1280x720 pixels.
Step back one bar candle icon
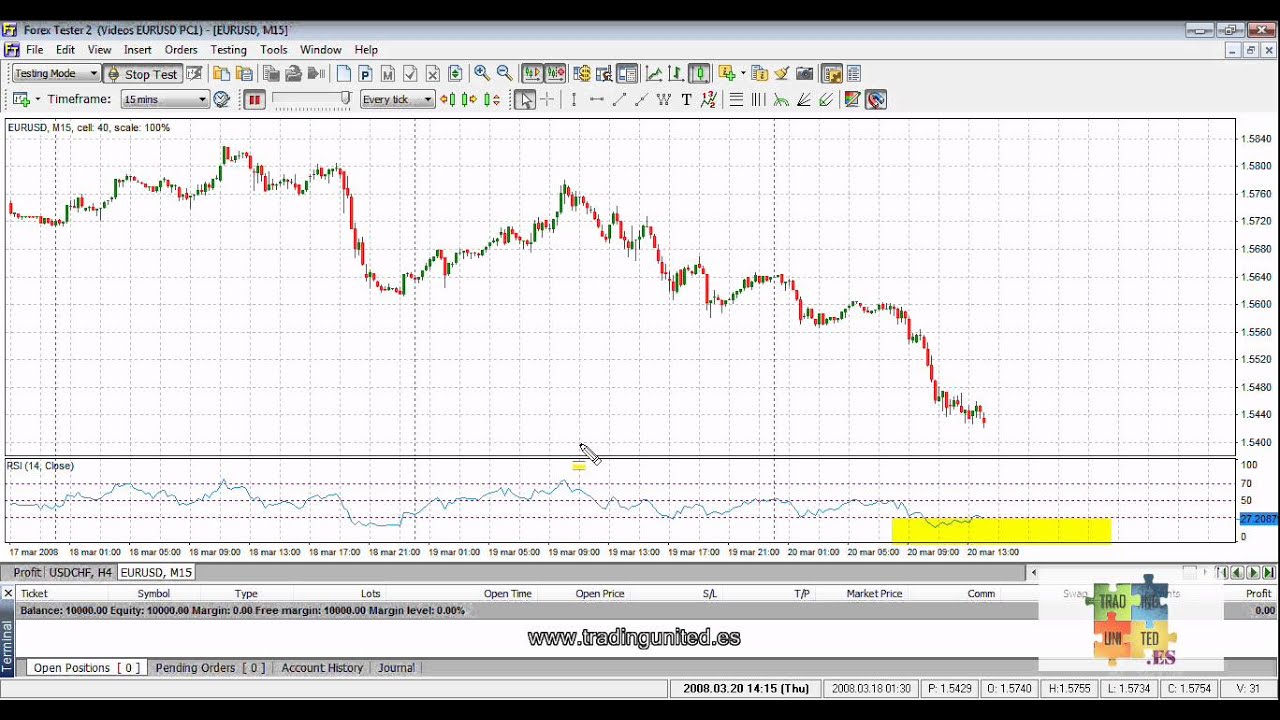click(448, 99)
